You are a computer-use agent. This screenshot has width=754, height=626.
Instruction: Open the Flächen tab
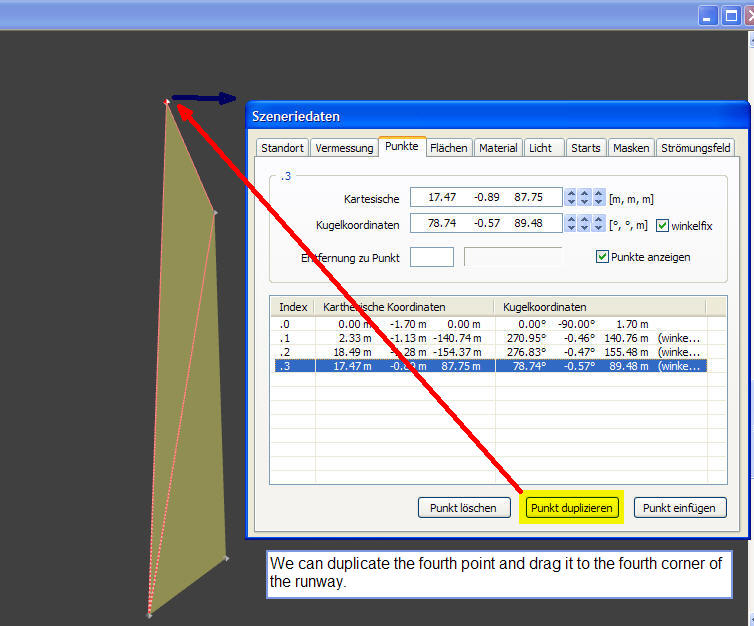[x=449, y=148]
